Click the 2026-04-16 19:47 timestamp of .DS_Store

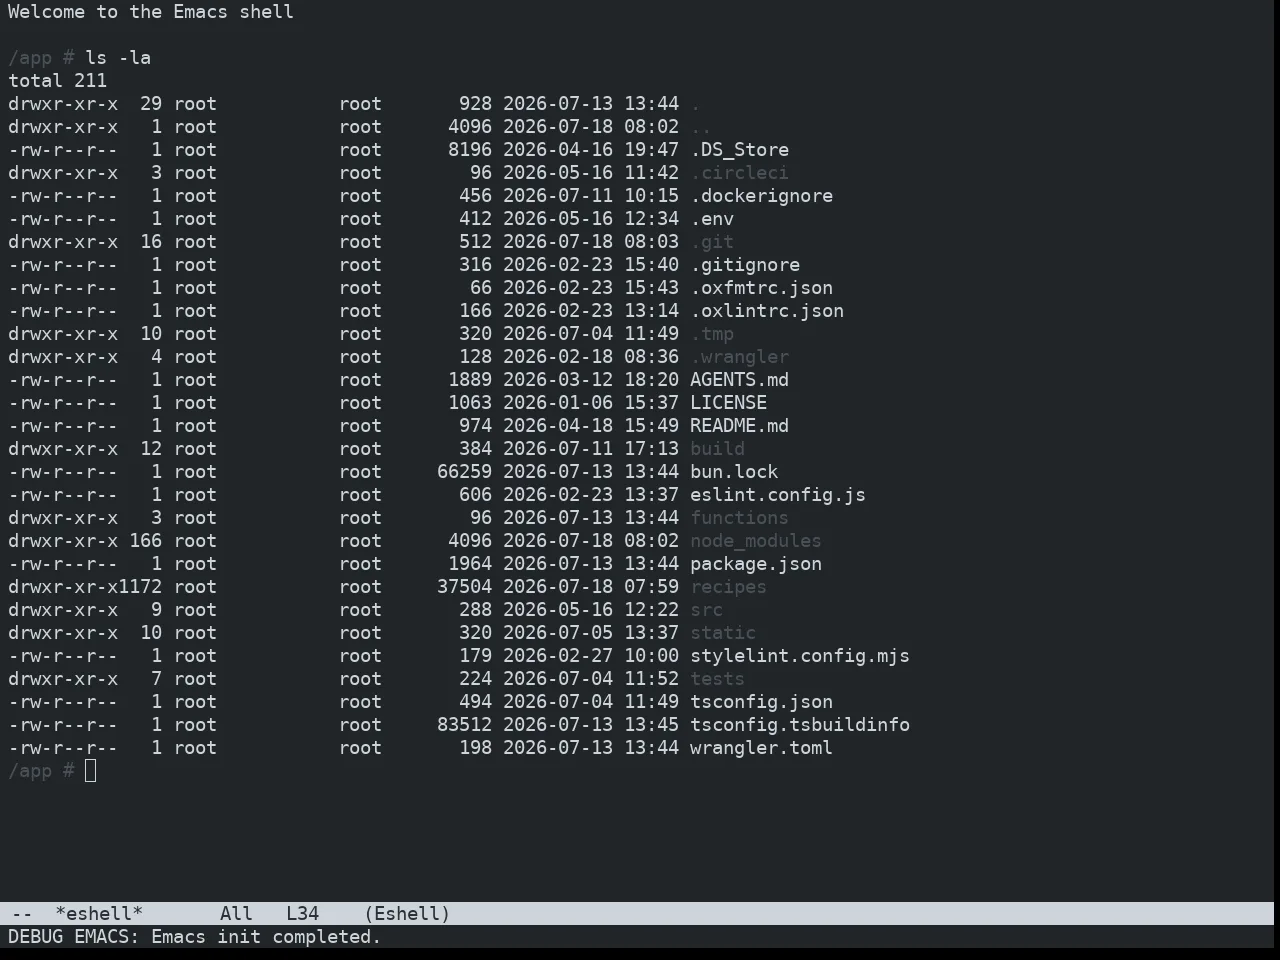tap(591, 150)
